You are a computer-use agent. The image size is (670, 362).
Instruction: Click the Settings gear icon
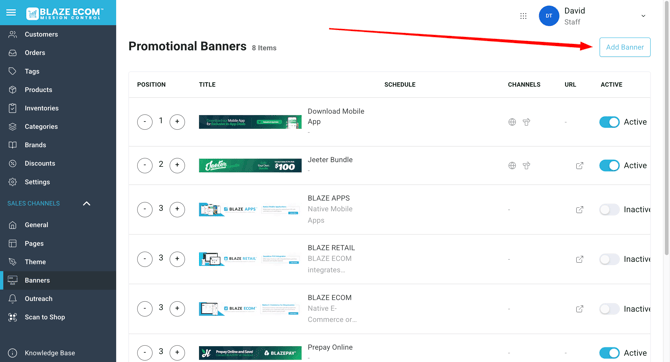[13, 182]
